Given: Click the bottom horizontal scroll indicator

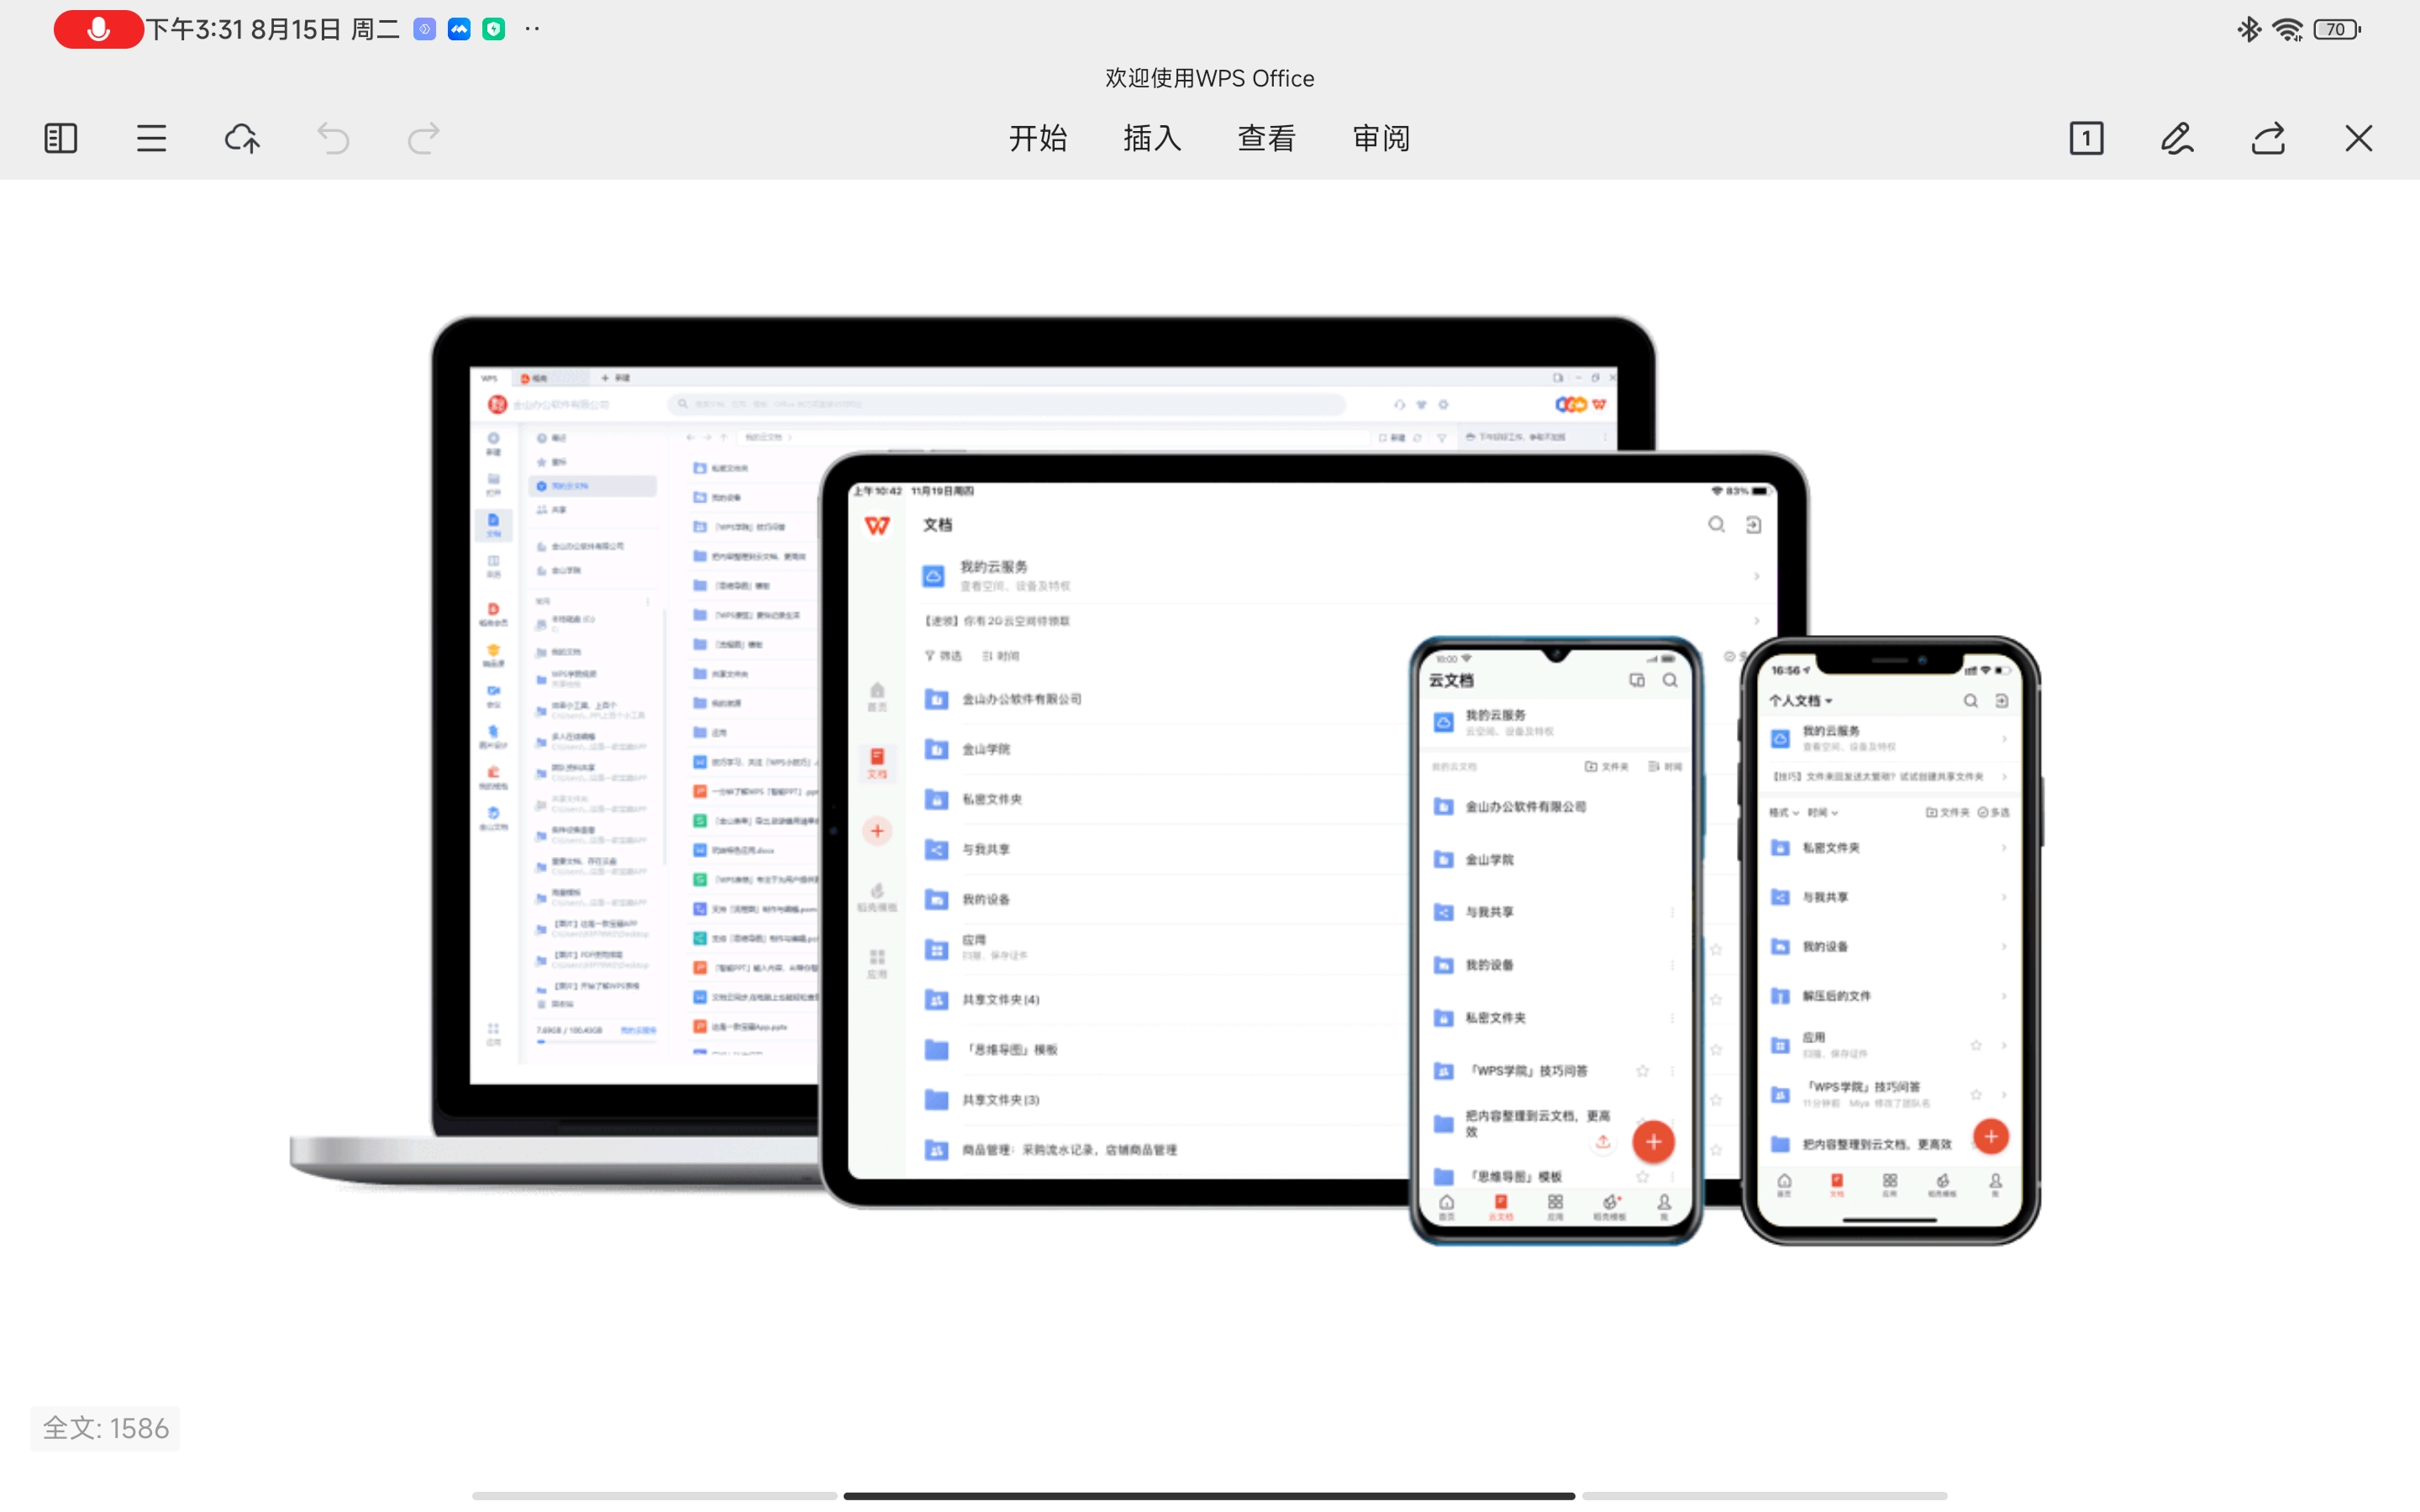Looking at the screenshot, I should coord(1209,1496).
